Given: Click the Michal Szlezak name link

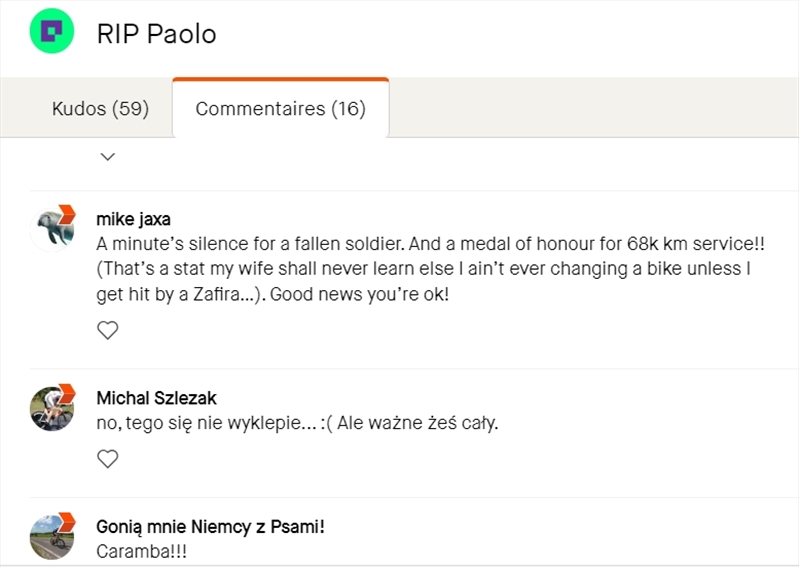Looking at the screenshot, I should [x=156, y=398].
